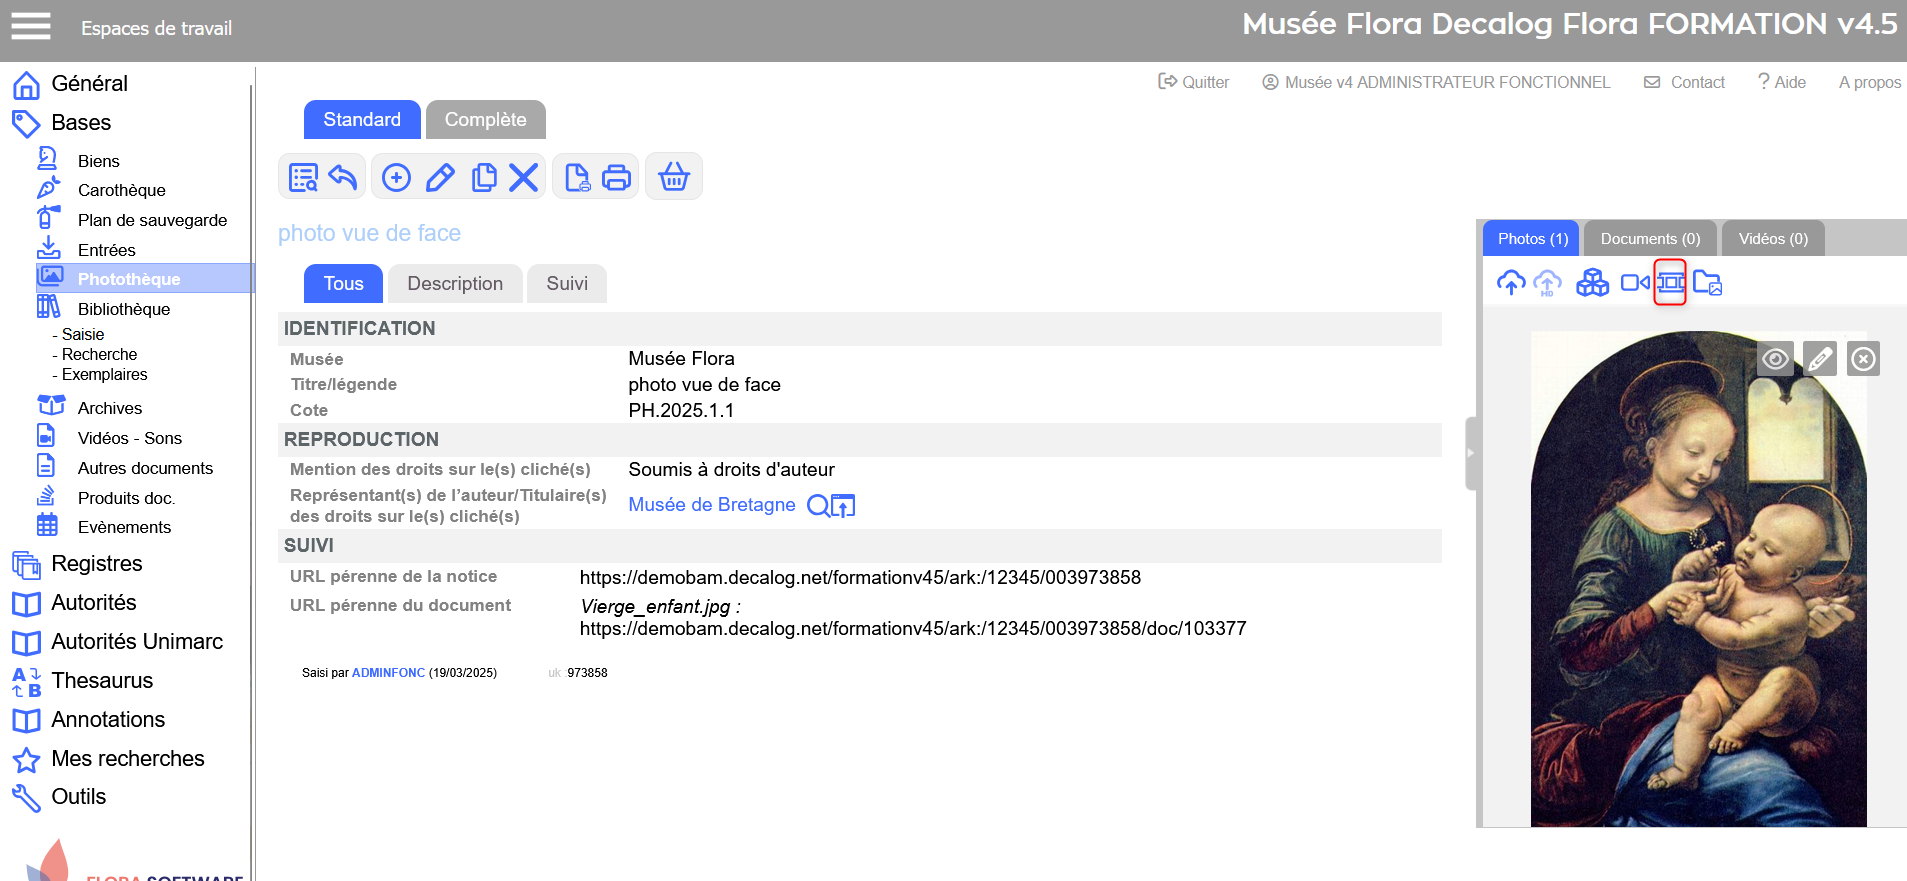Follow the Musée de Bretagne link
Screen dimensions: 1907x881
[712, 505]
